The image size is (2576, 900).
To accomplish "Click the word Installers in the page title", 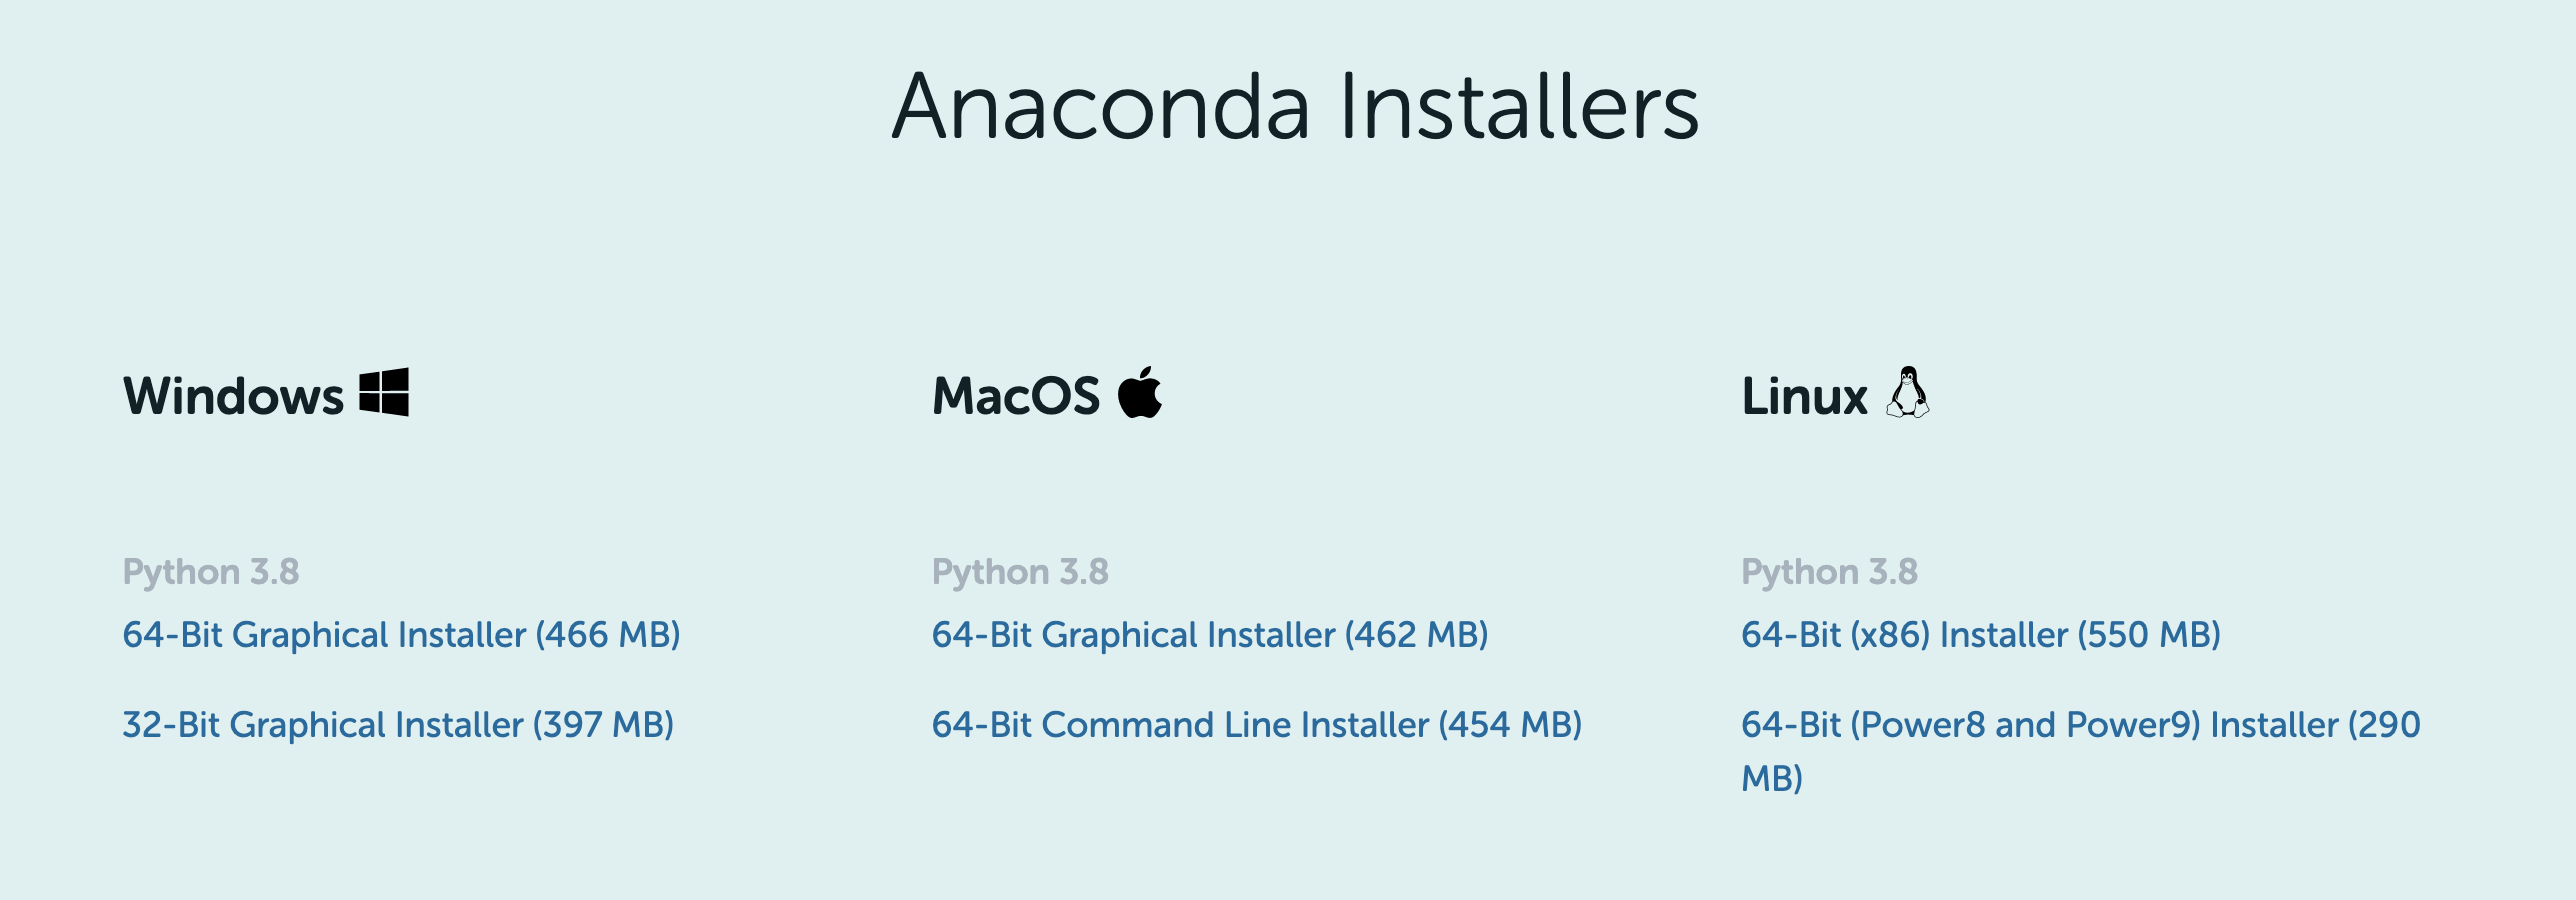I will click(x=1519, y=106).
